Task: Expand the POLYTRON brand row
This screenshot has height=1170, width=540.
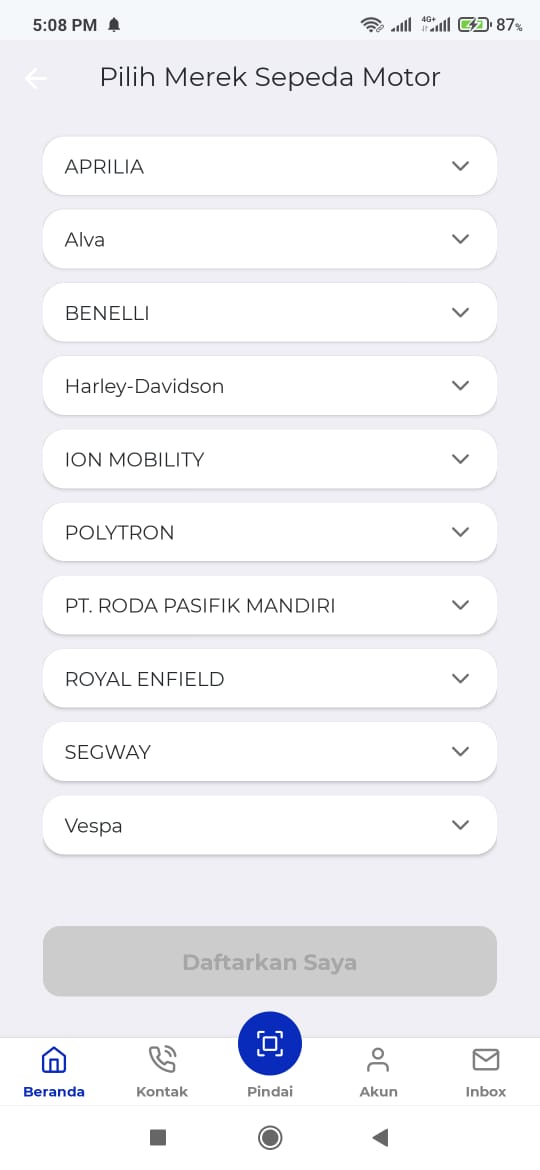Action: click(270, 532)
